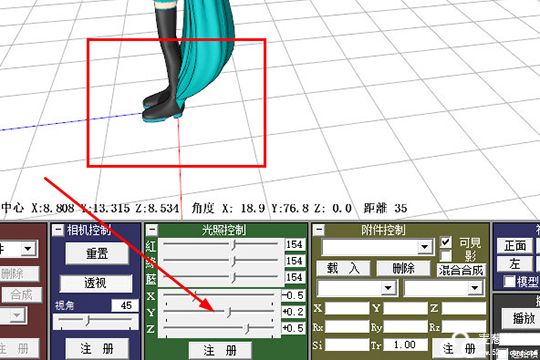Click the 删除 button in accessory panel
540x360 pixels.
(403, 268)
